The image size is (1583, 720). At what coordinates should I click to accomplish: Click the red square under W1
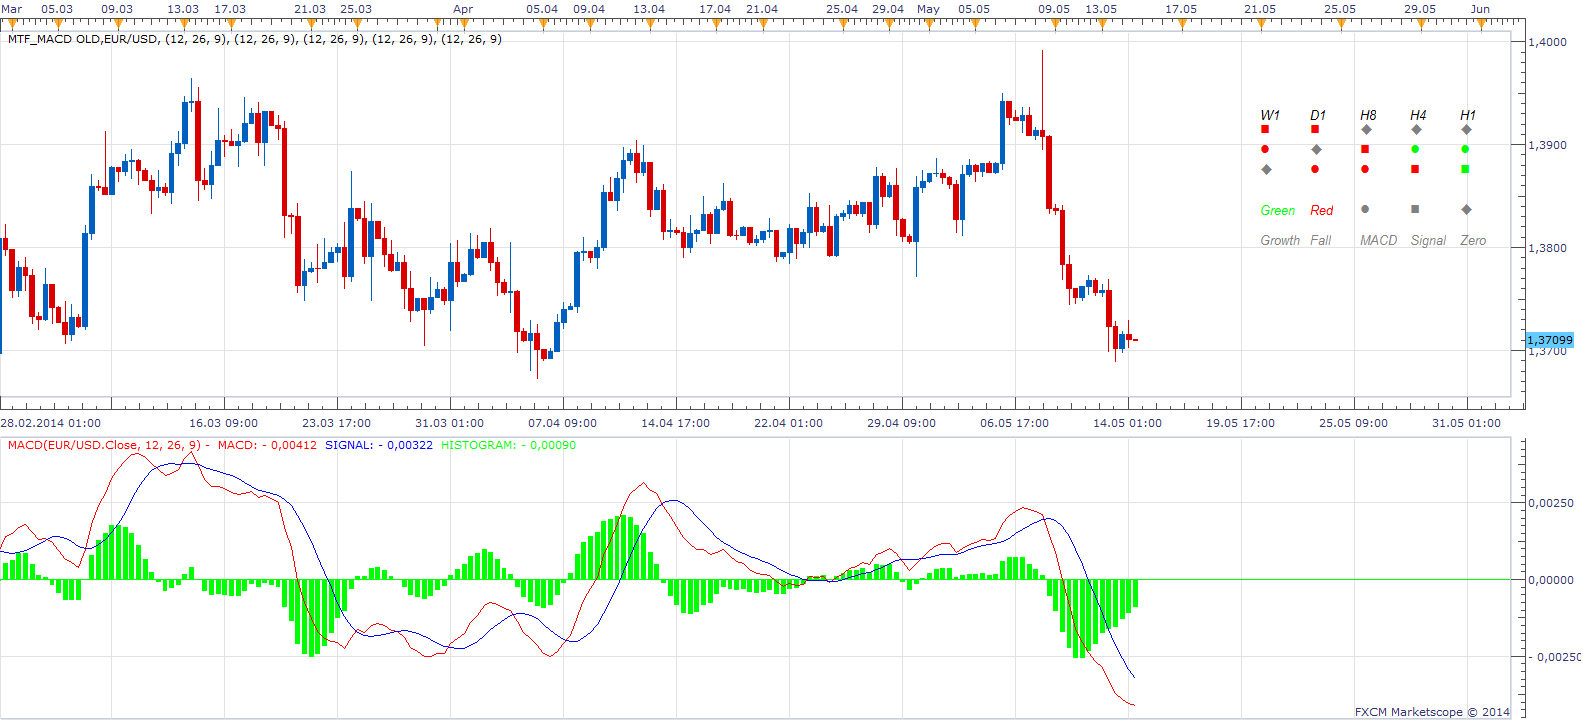point(1265,129)
